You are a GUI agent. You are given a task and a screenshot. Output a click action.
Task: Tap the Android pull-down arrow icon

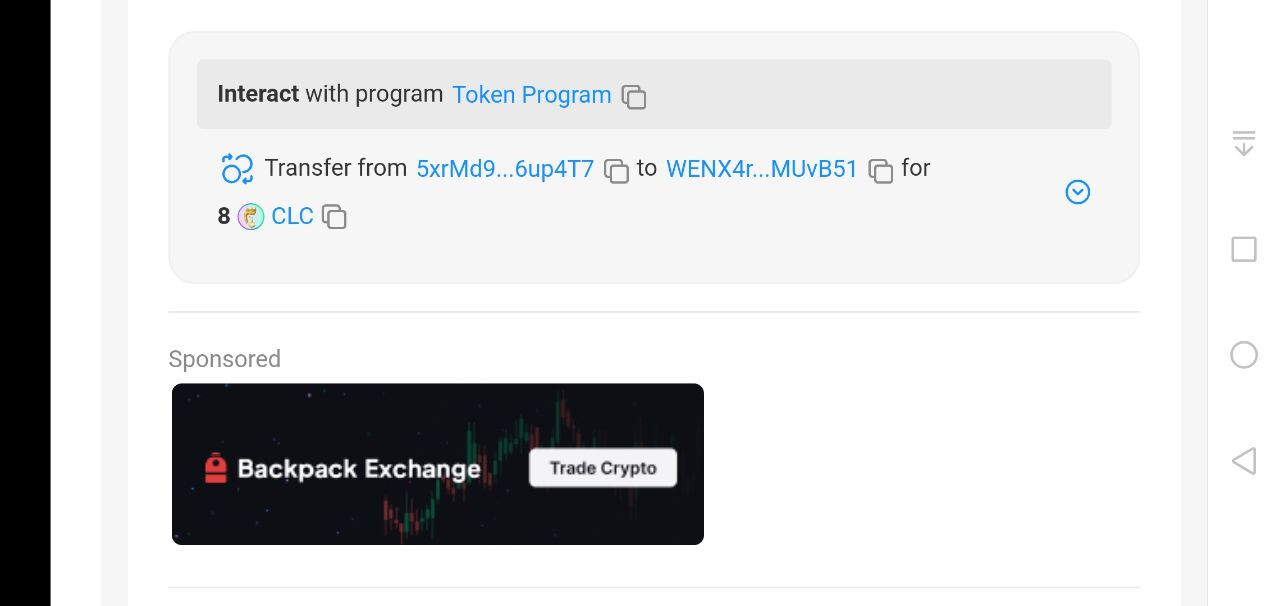[1243, 143]
